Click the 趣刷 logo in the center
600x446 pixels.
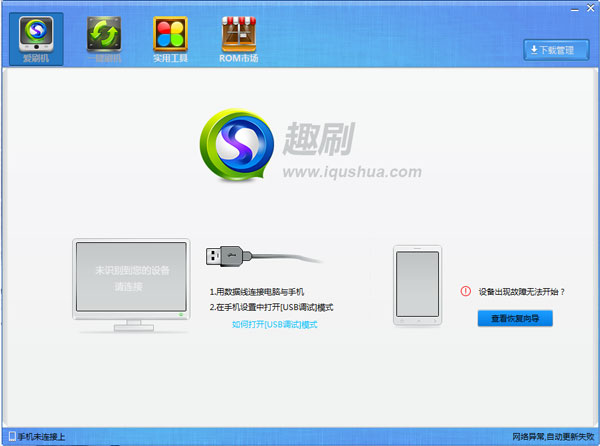241,147
